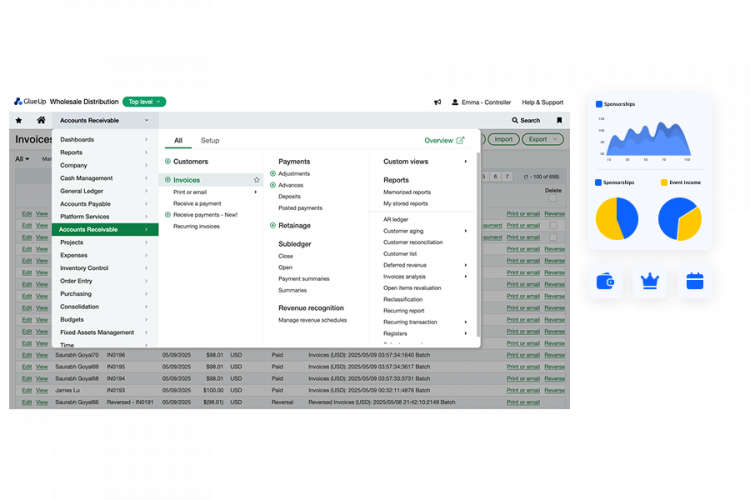Tick the checkbox under the Delete column header
The image size is (750, 500).
click(x=553, y=198)
